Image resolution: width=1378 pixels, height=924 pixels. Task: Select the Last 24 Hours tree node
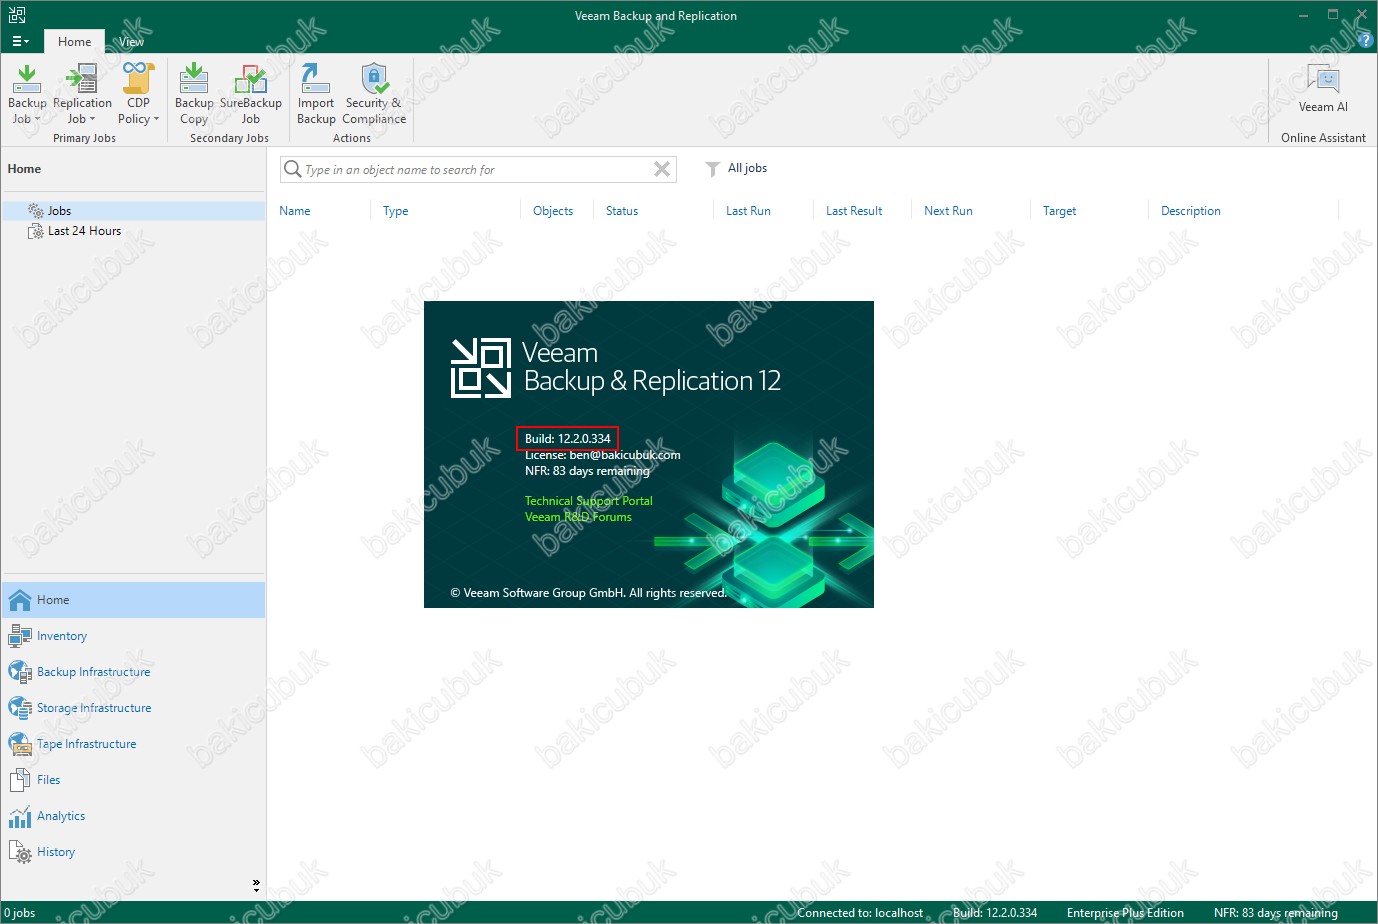click(x=84, y=231)
